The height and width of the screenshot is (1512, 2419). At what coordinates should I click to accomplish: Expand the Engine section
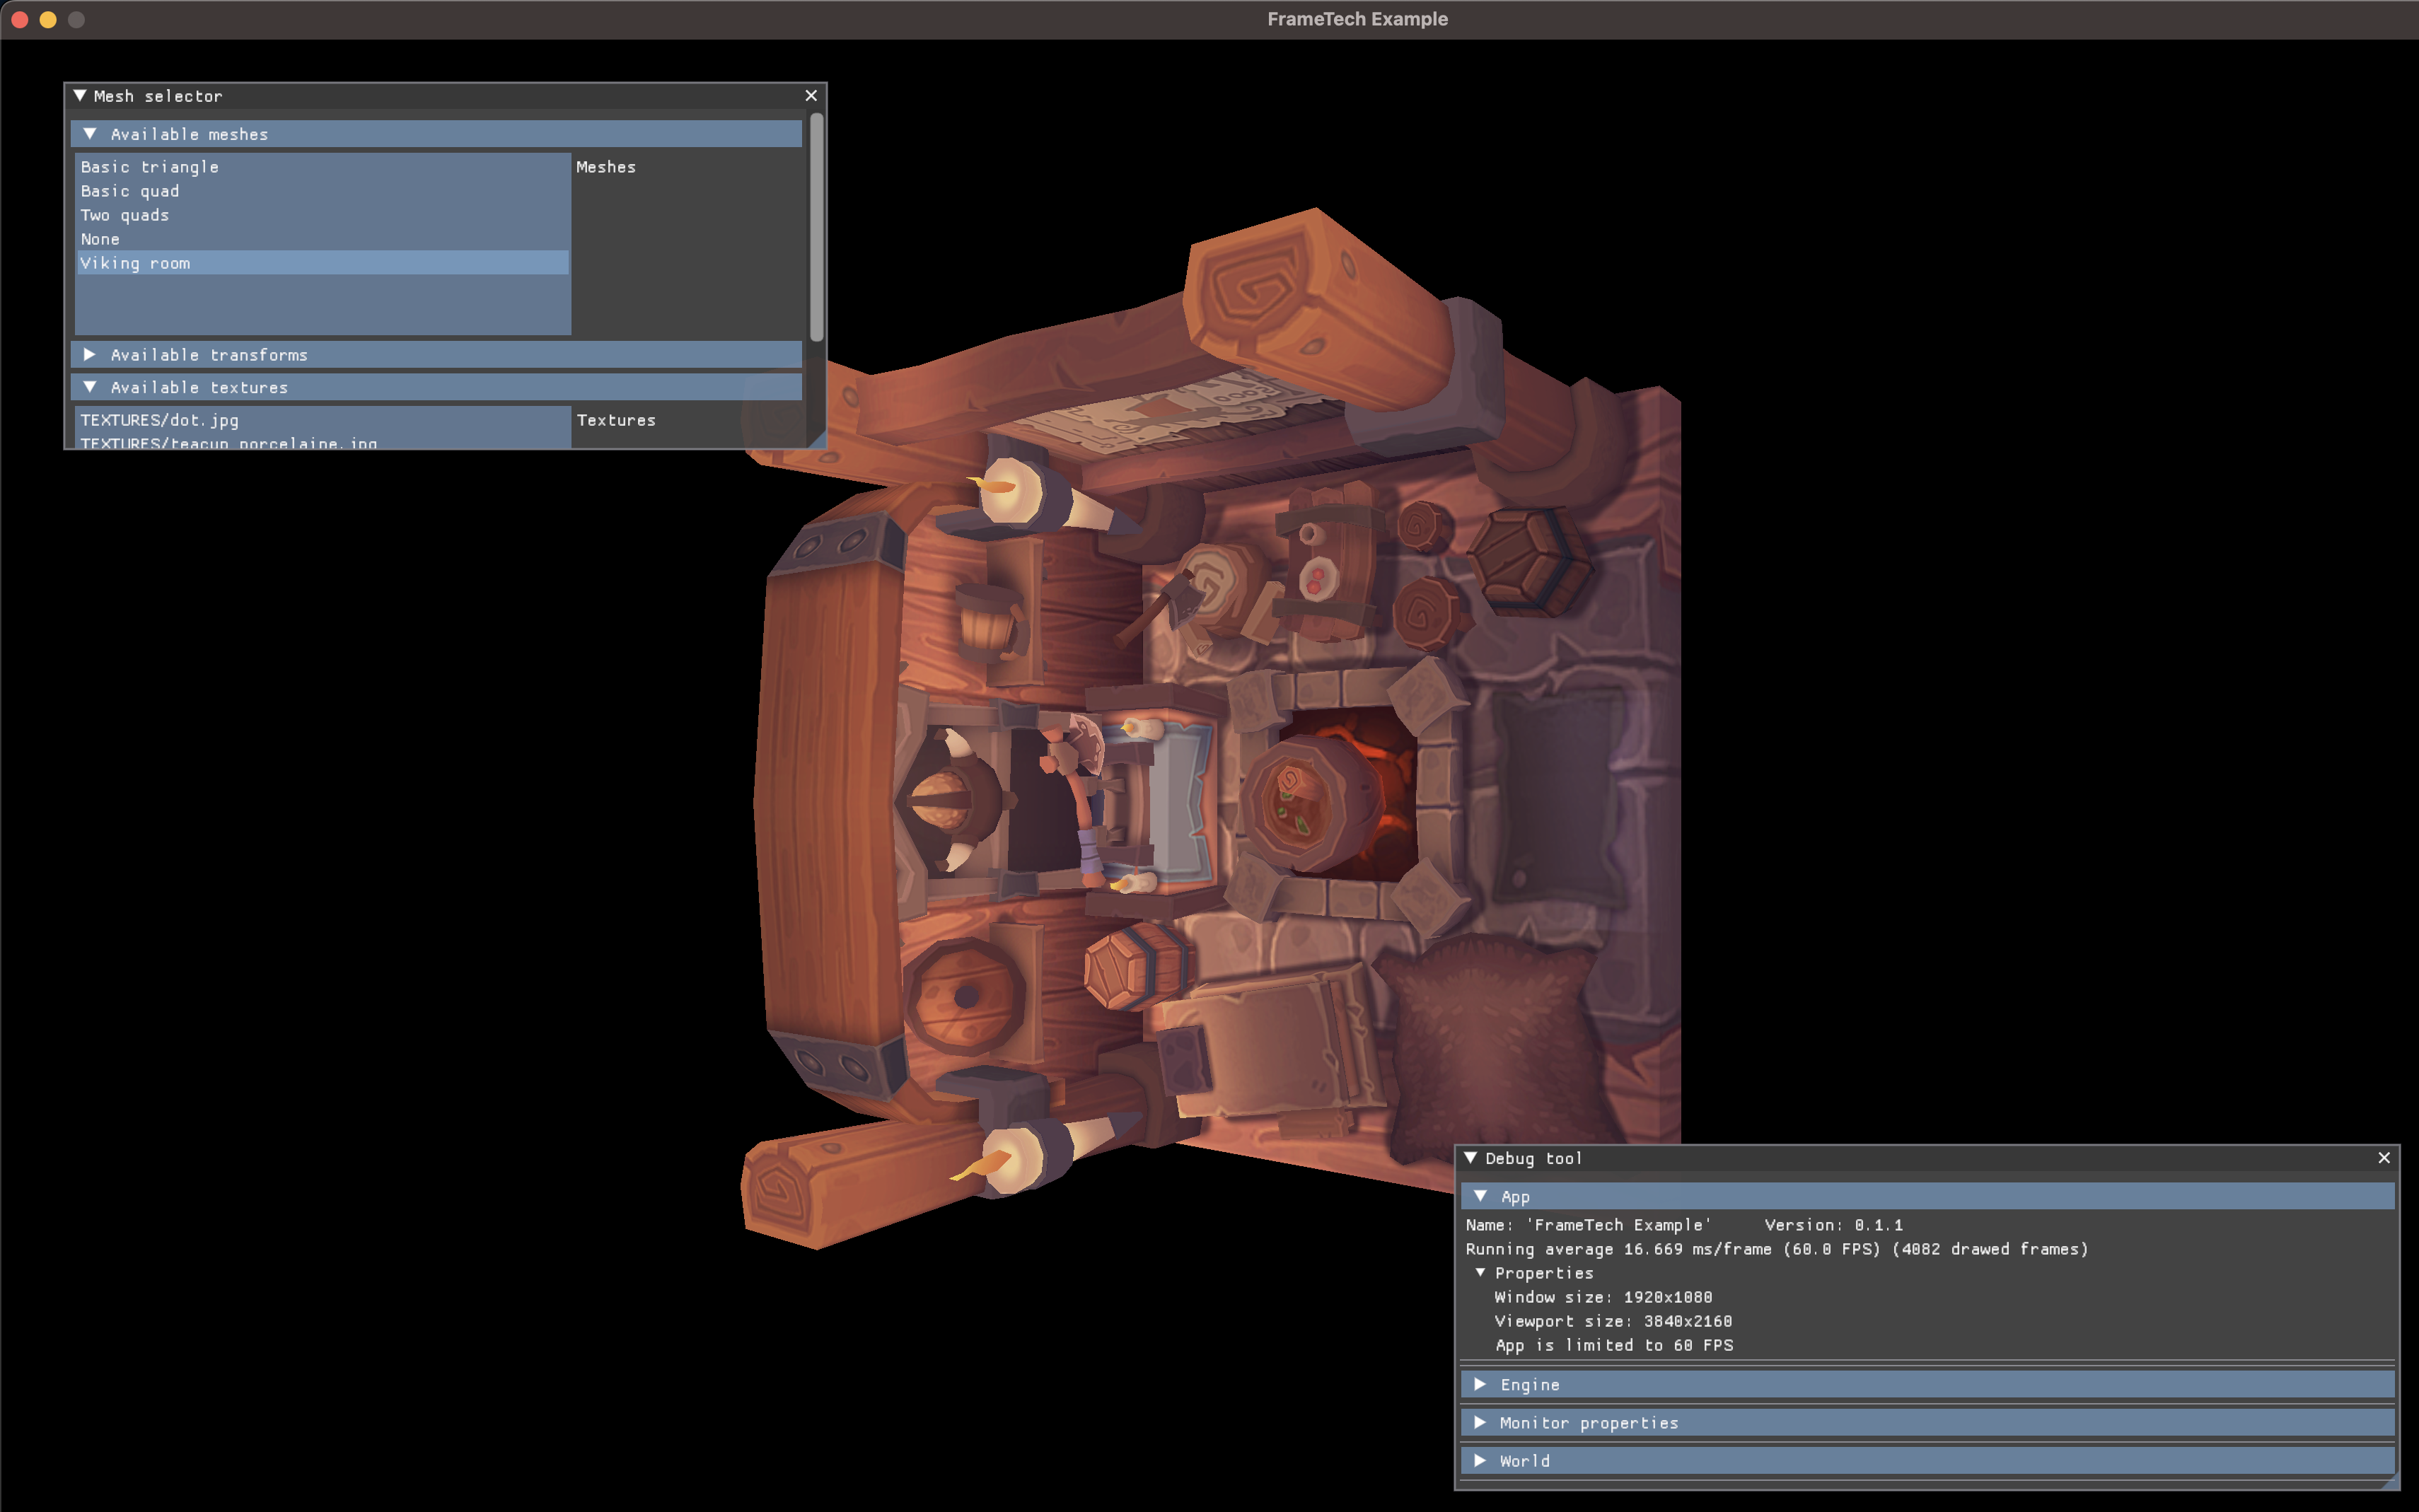coord(1927,1384)
